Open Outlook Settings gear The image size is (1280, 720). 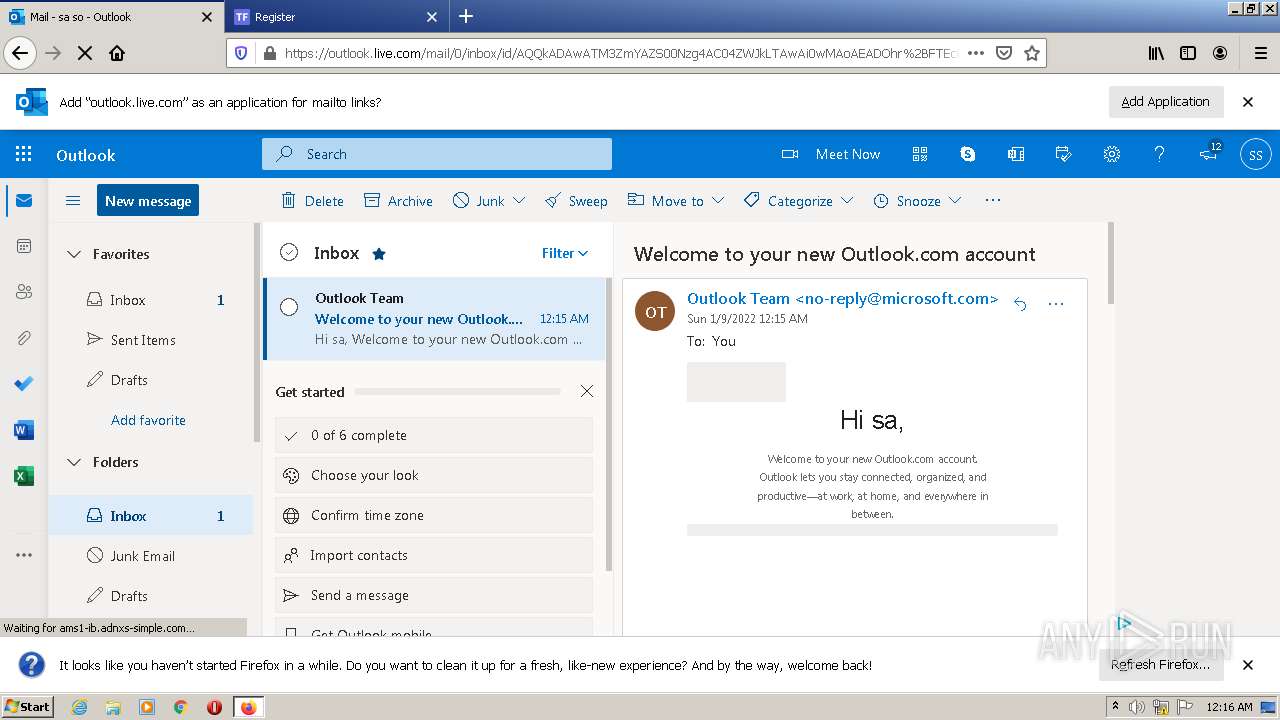point(1112,154)
